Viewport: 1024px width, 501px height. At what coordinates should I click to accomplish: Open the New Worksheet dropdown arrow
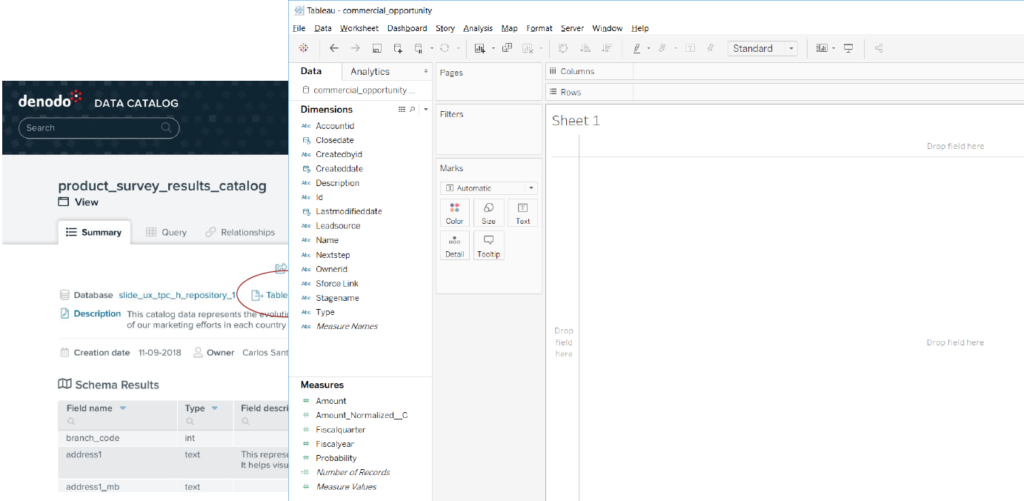tap(493, 48)
